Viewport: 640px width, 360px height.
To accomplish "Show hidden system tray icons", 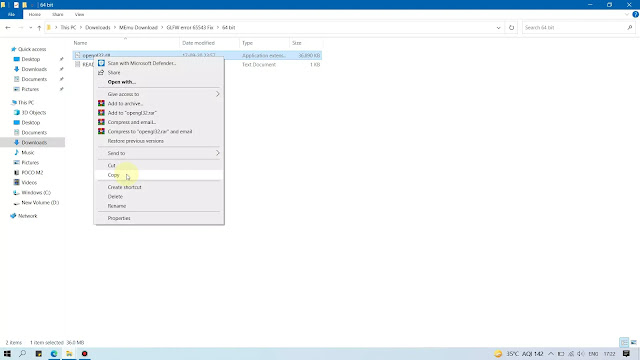I will point(551,354).
